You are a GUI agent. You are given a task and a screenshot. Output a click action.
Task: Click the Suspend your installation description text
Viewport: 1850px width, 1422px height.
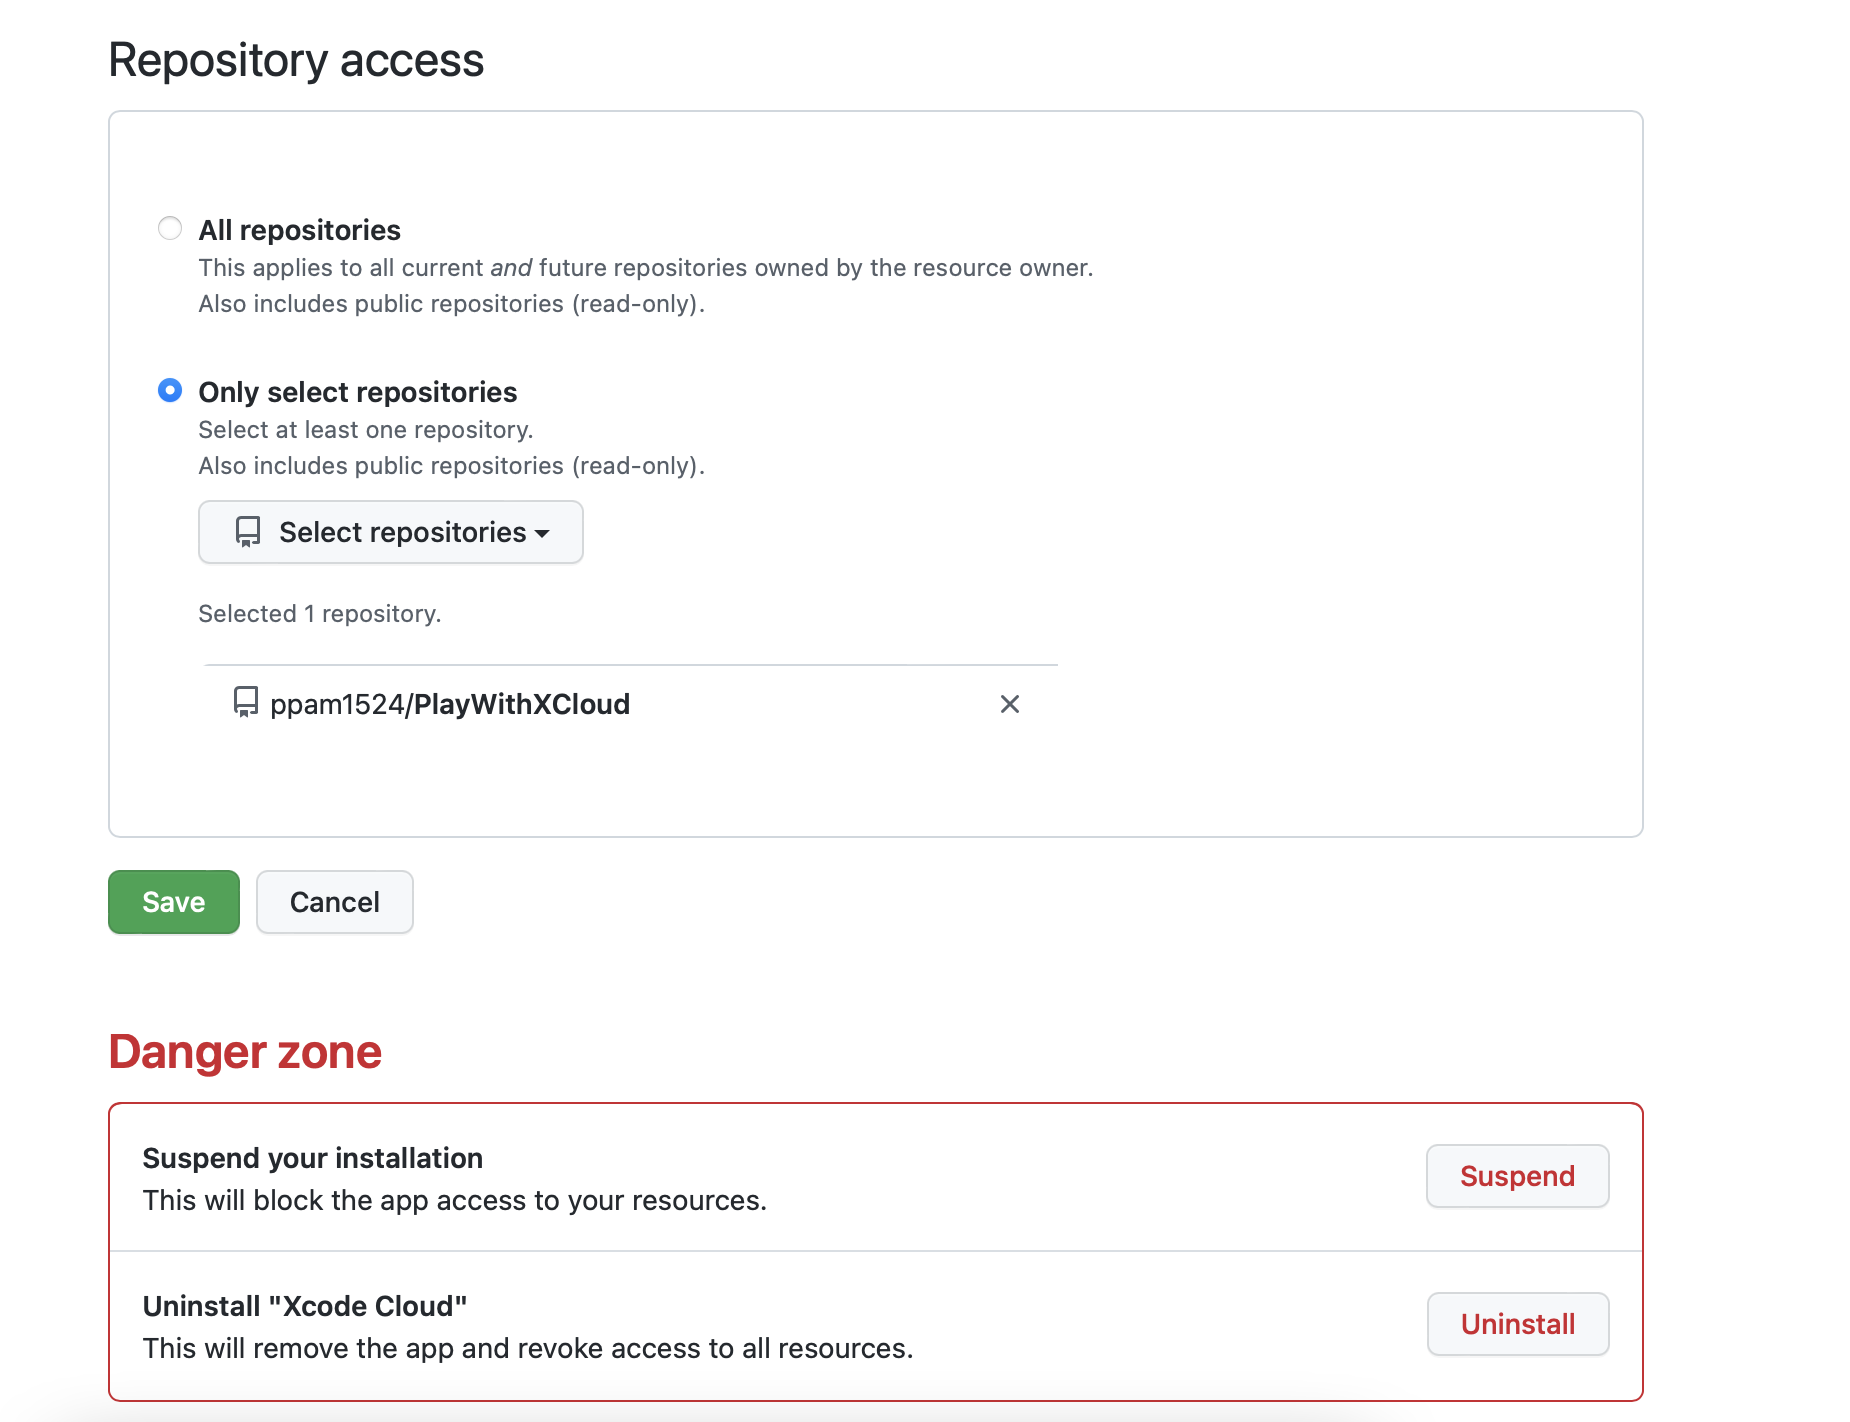tap(455, 1200)
